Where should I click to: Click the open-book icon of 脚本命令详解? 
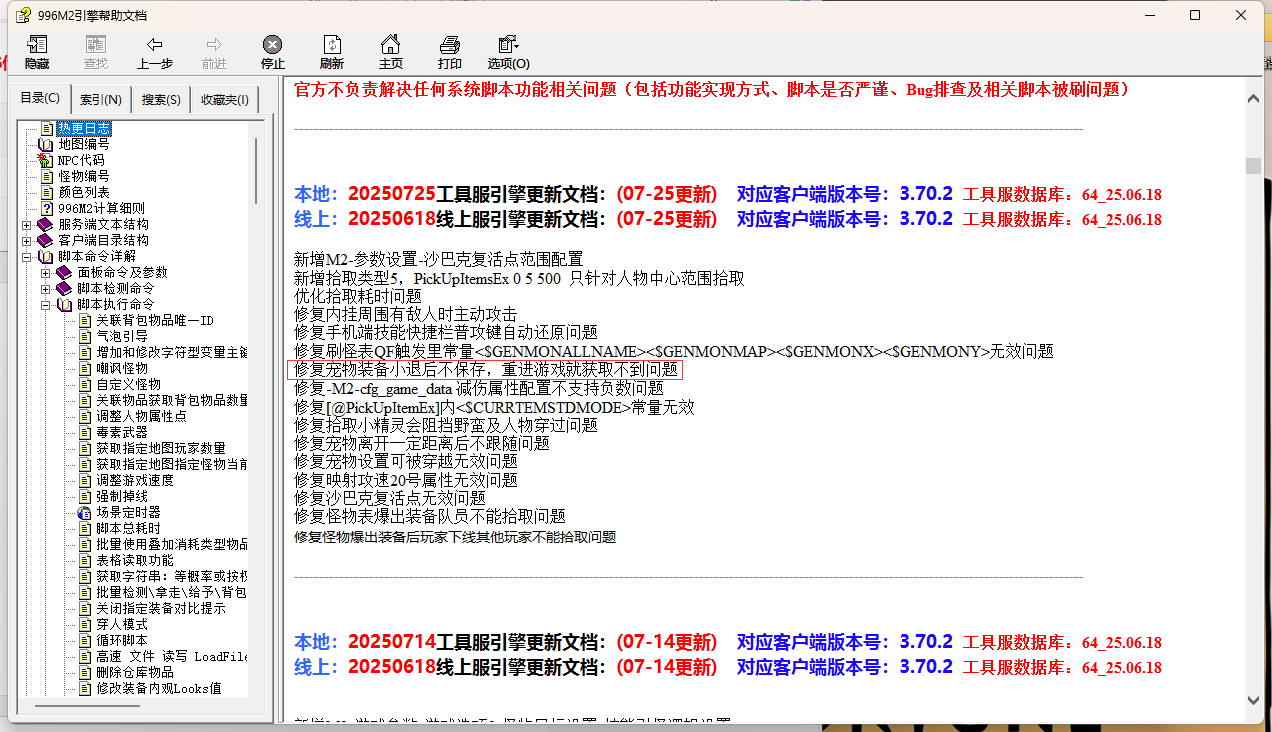tap(45, 256)
